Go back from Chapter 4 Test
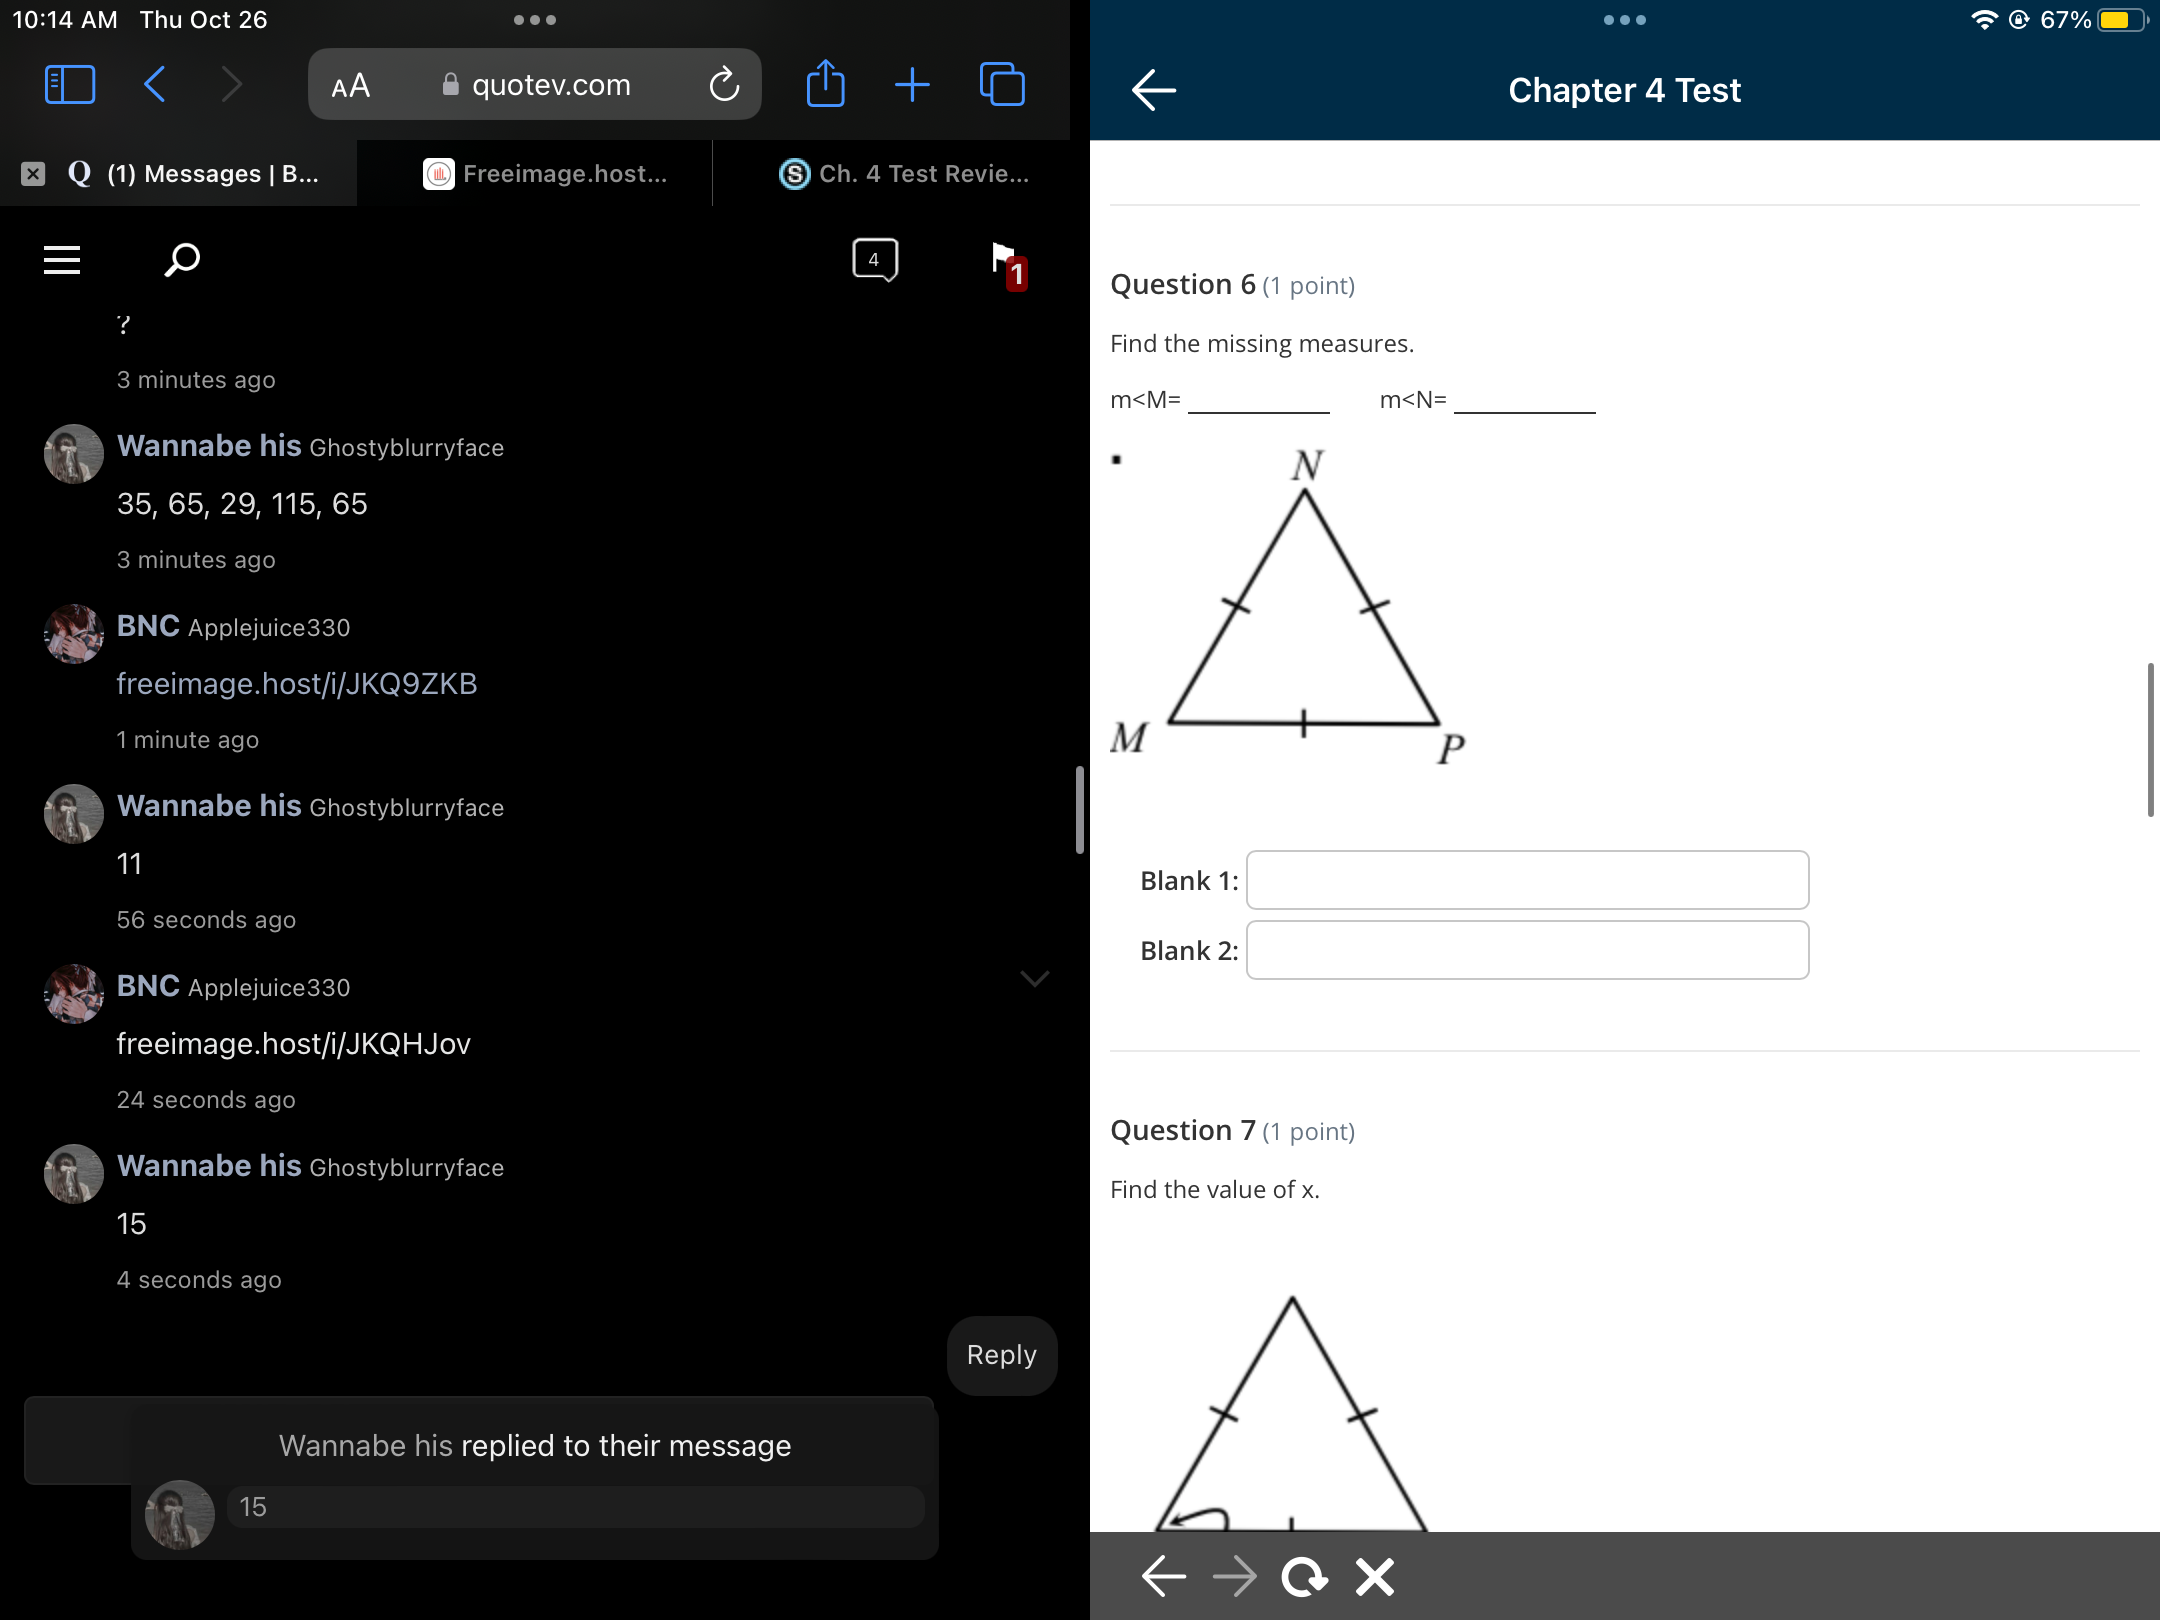This screenshot has height=1620, width=2160. coord(1153,90)
